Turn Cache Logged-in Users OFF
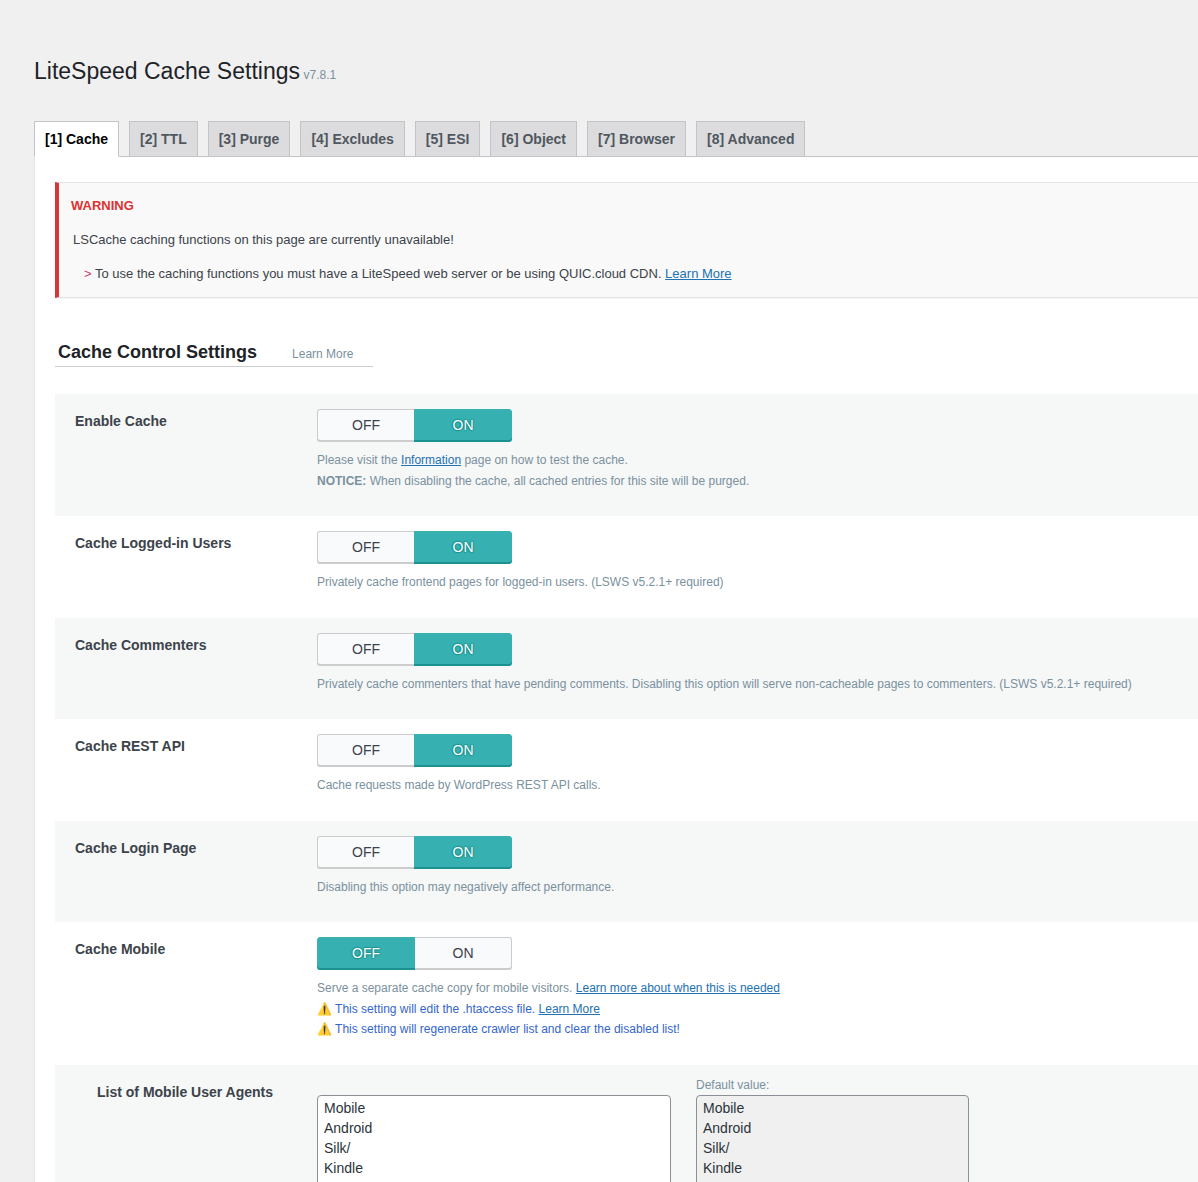The image size is (1198, 1182). coord(366,547)
